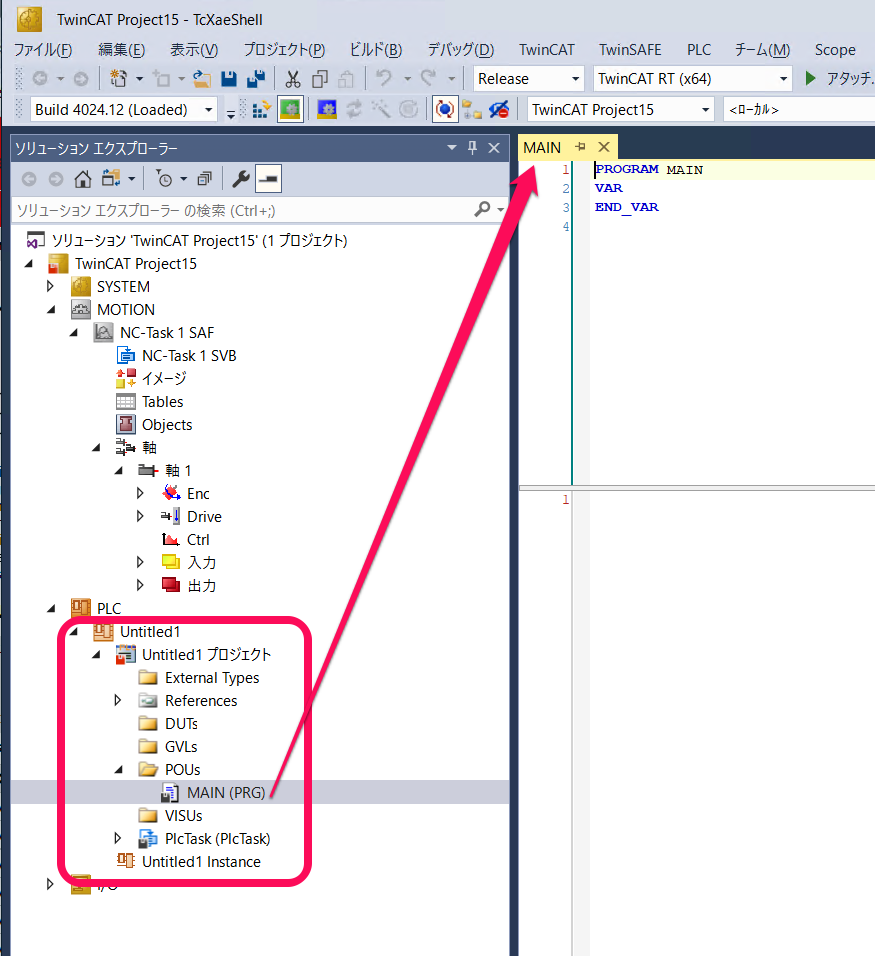Toggle the pin on the MAIN tab

[x=580, y=147]
